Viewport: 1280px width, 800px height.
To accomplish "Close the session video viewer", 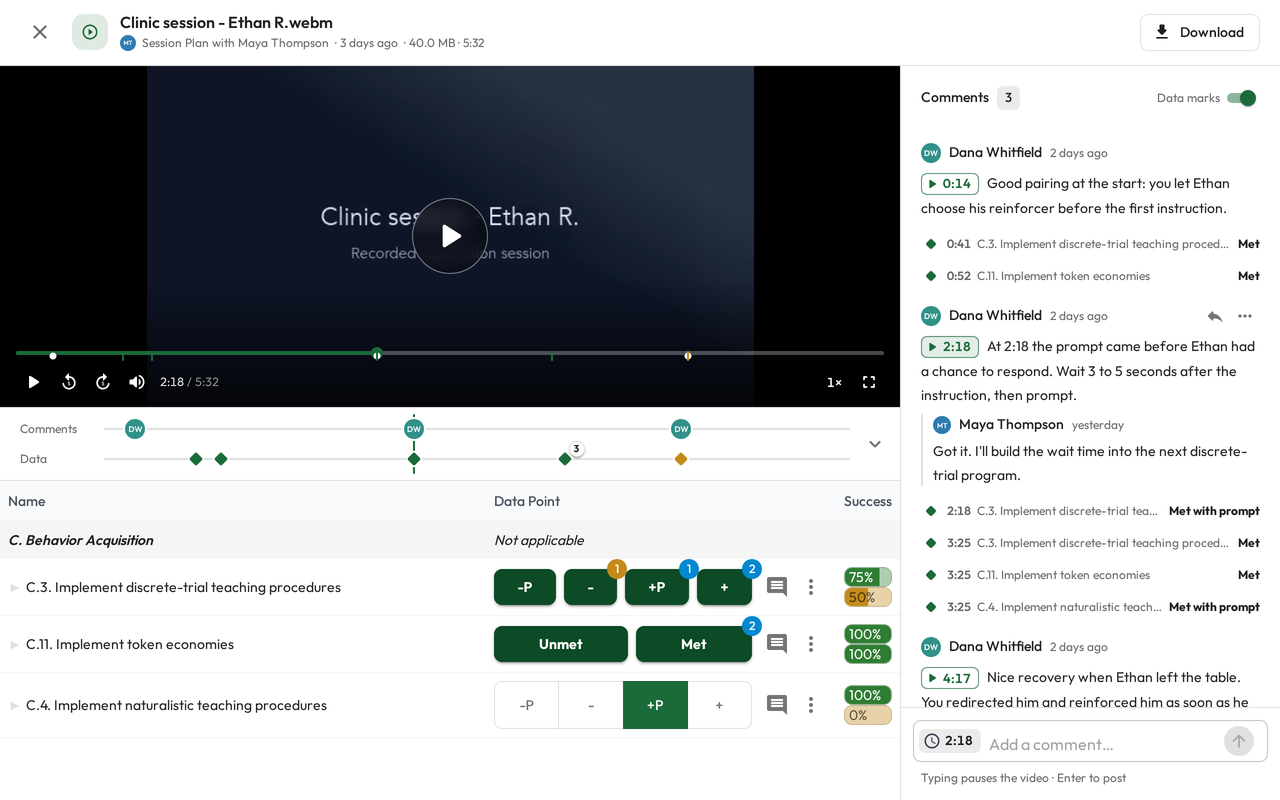I will (40, 32).
